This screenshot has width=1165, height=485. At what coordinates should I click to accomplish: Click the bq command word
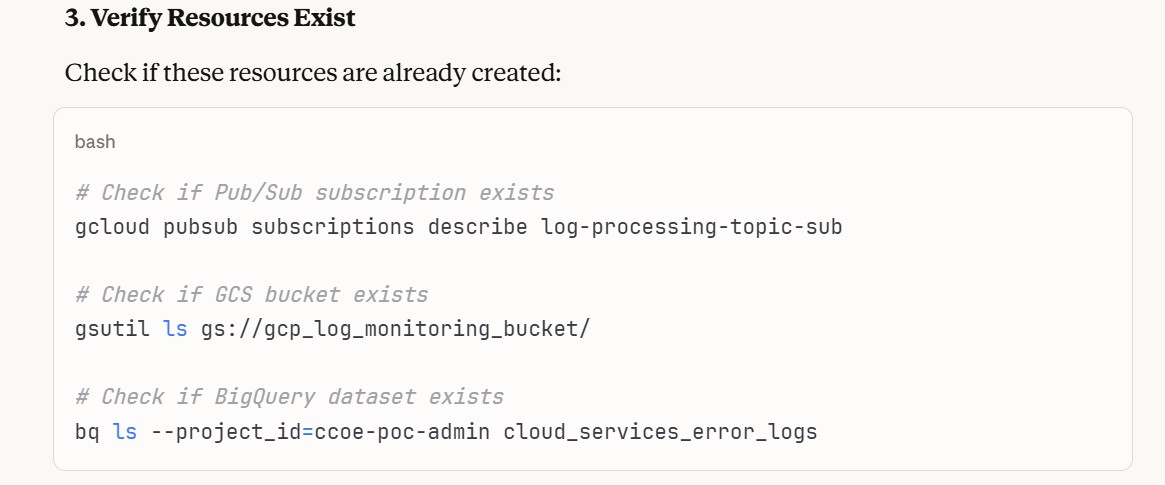pos(88,433)
